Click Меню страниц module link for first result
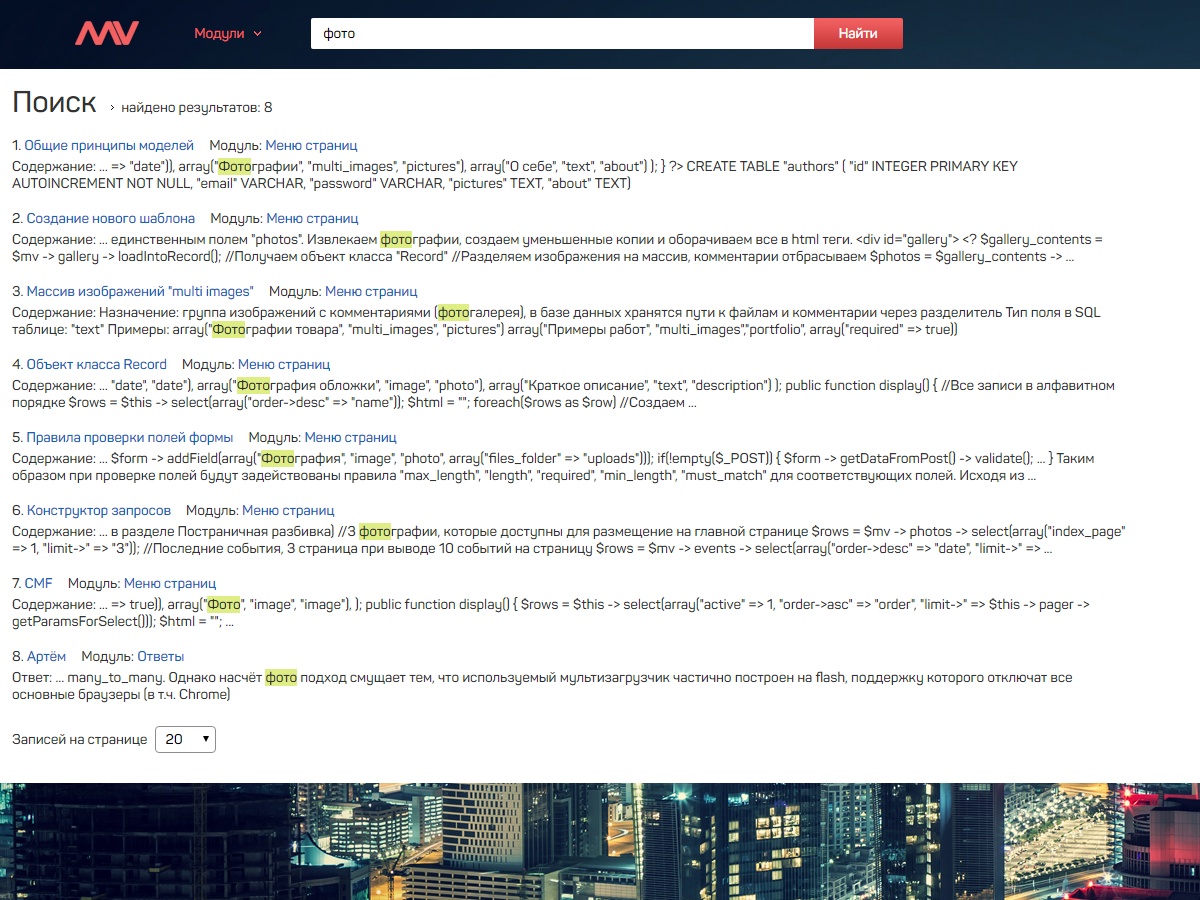1200x900 pixels. pyautogui.click(x=311, y=145)
